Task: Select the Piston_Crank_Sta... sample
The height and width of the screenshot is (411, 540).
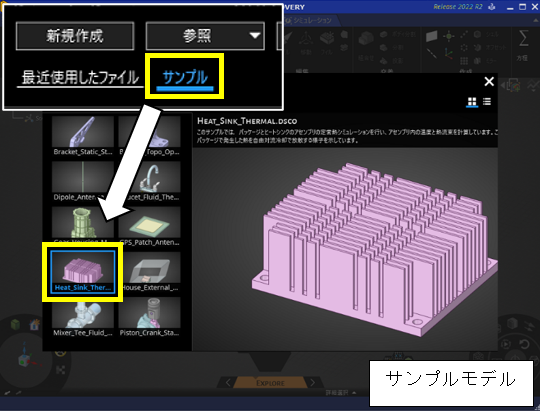Action: [x=149, y=317]
